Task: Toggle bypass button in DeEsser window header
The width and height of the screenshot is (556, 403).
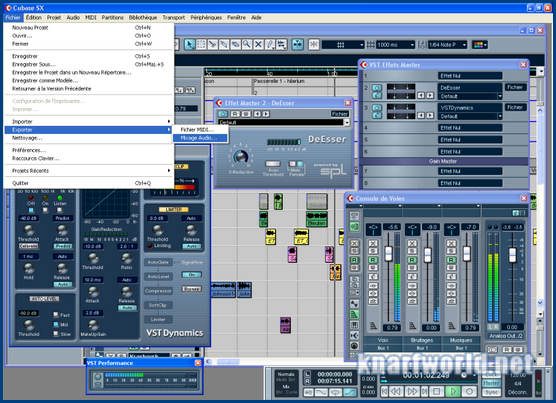Action: (223, 114)
